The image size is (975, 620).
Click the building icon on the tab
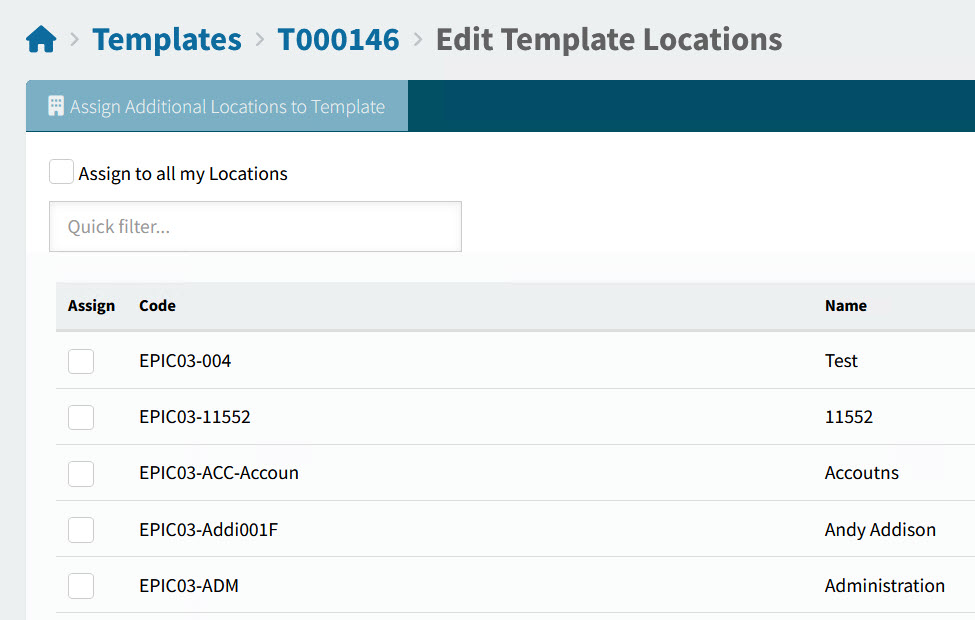56,106
